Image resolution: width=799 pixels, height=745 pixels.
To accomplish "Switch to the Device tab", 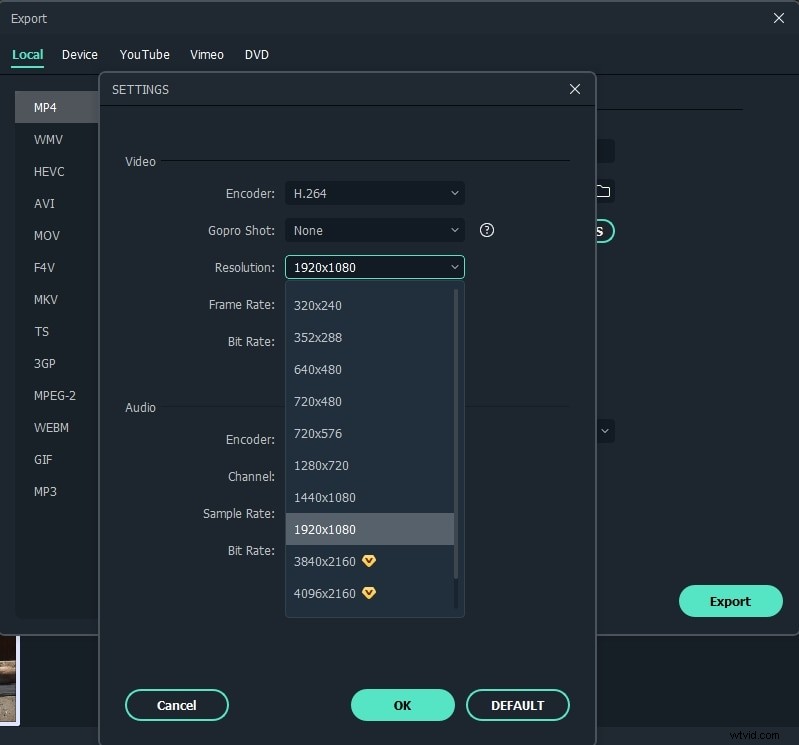I will point(80,55).
